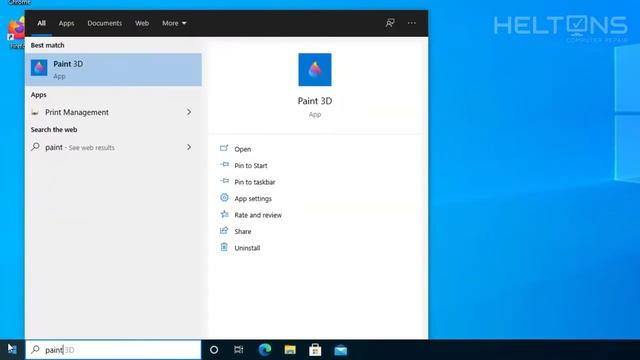640x360 pixels.
Task: Expand the More filter dropdown
Action: [x=174, y=23]
